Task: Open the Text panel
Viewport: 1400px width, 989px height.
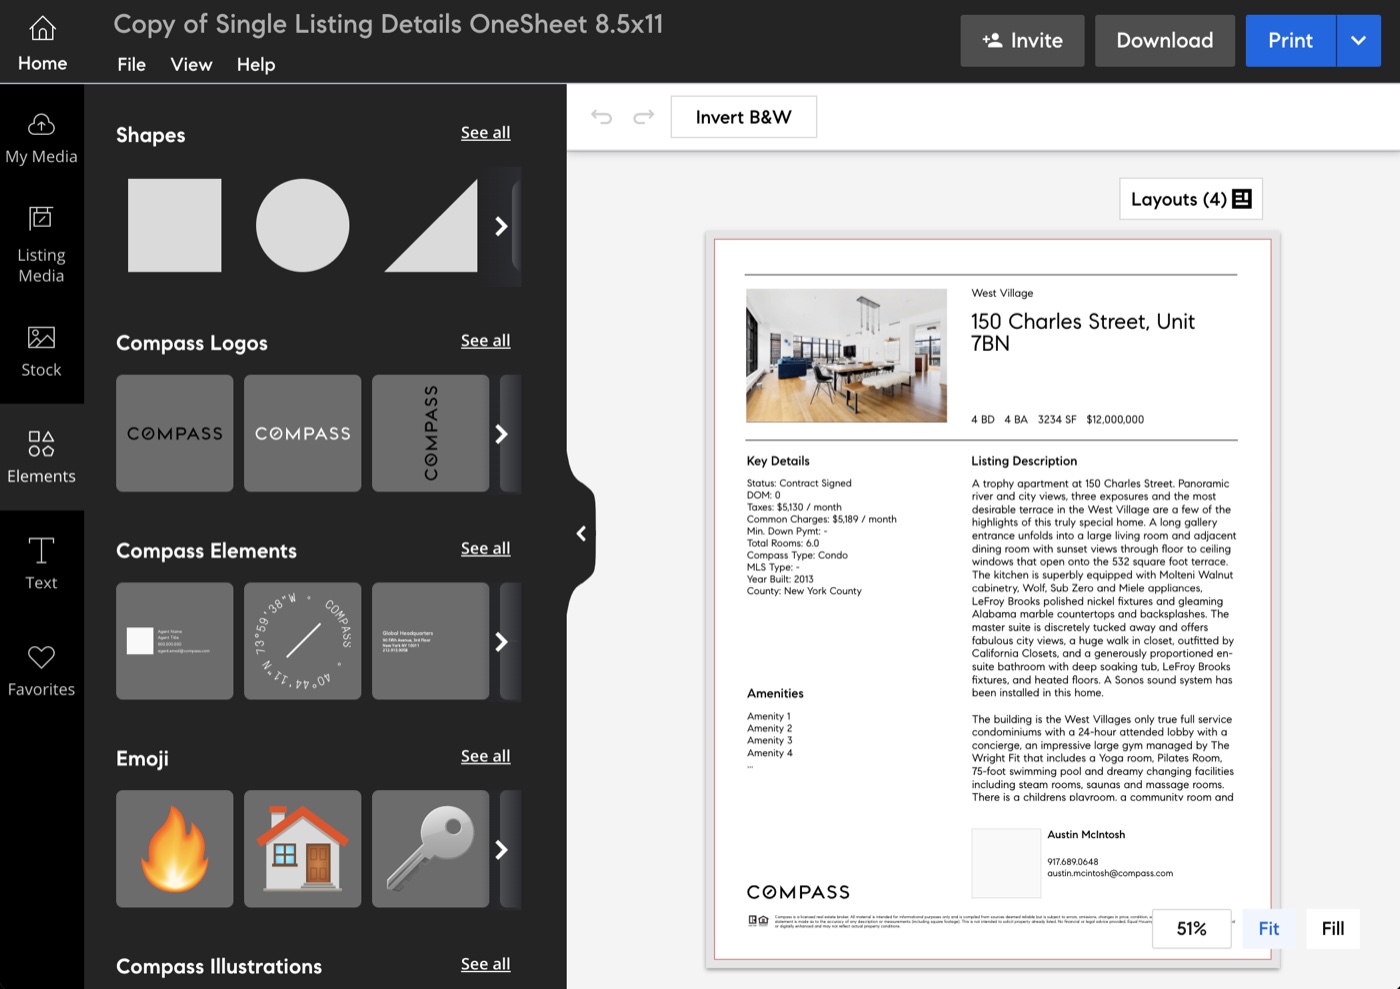Action: pyautogui.click(x=41, y=564)
